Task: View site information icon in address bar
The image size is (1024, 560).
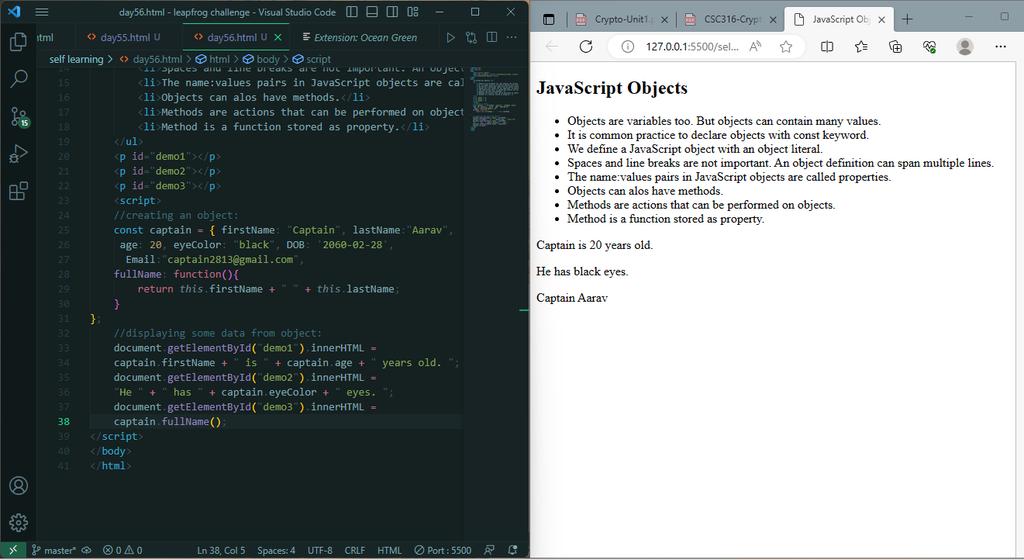Action: (628, 46)
